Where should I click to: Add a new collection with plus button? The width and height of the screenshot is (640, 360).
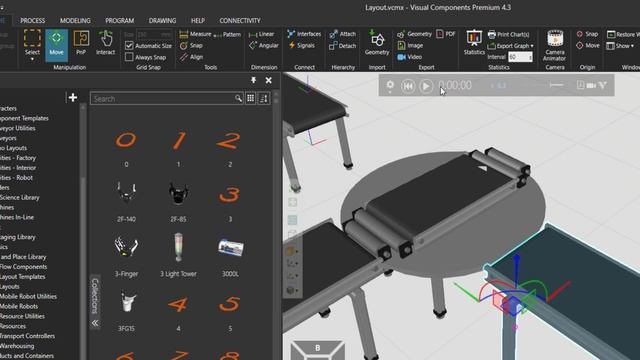[x=73, y=98]
